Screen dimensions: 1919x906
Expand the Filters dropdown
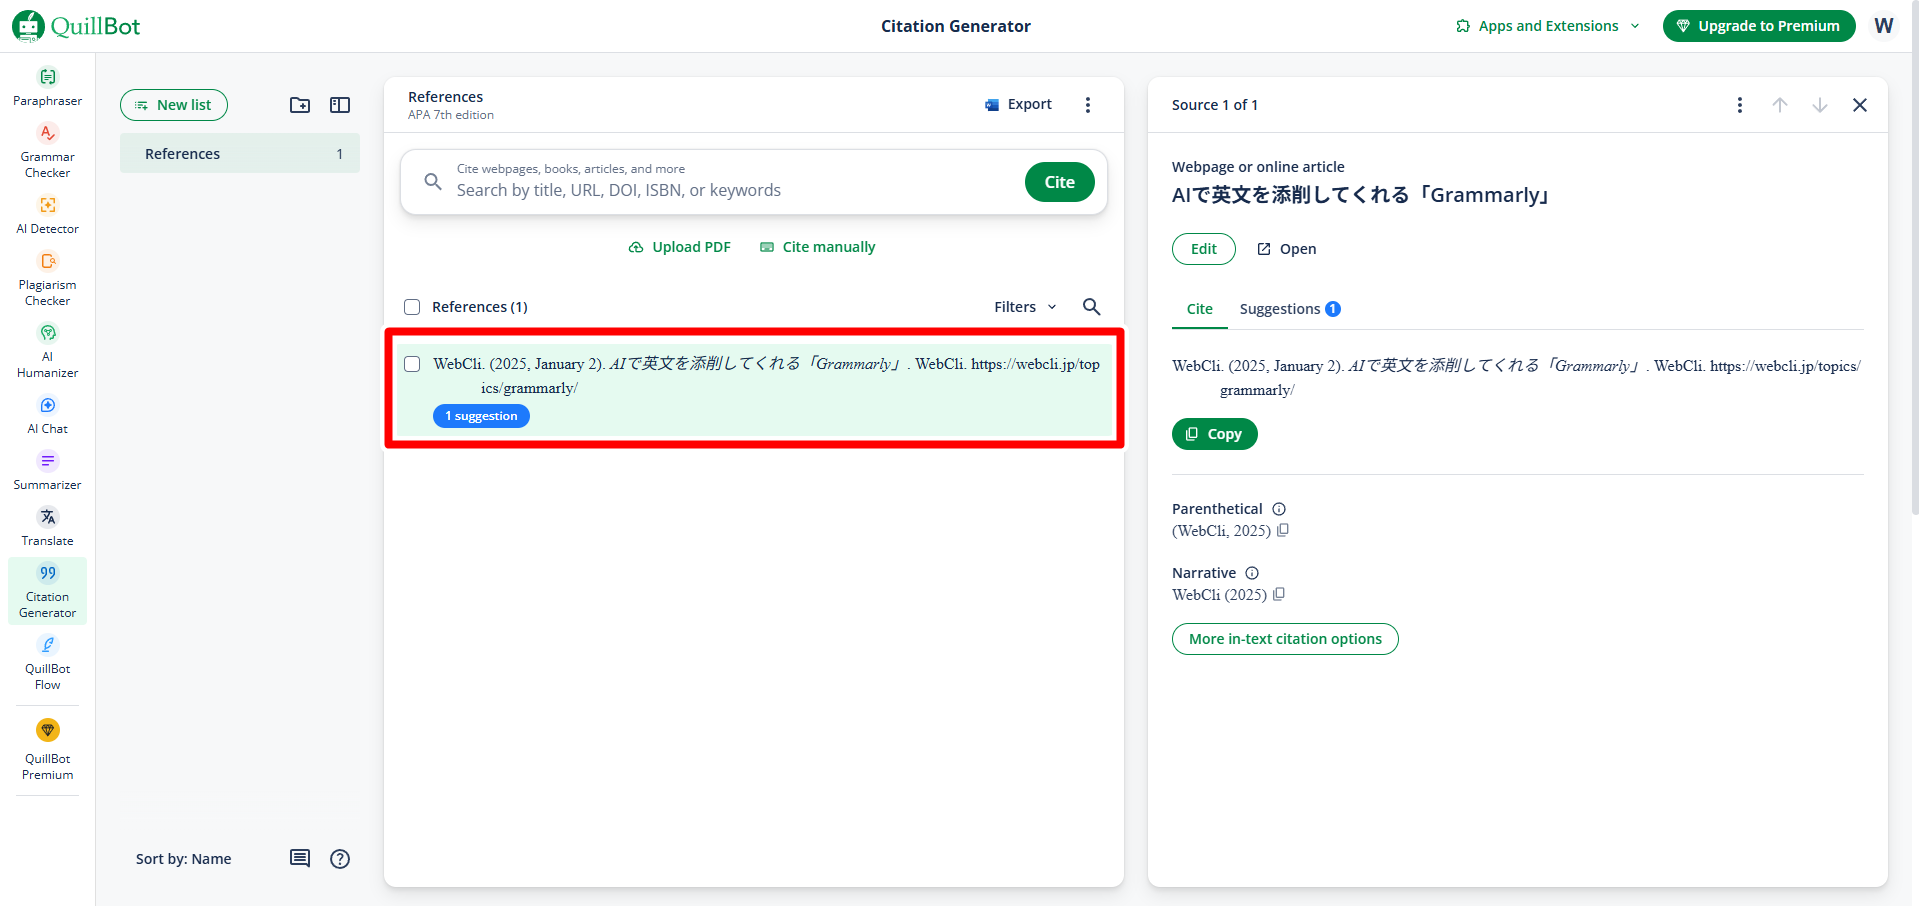click(1025, 307)
